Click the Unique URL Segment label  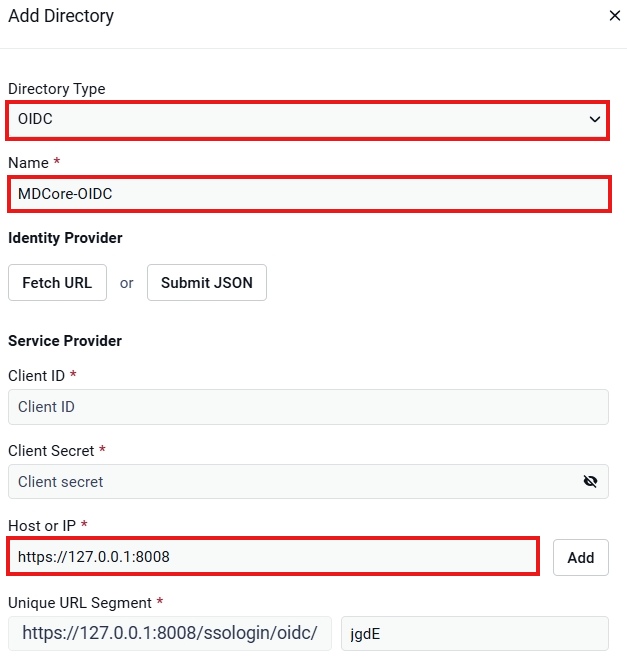(80, 603)
